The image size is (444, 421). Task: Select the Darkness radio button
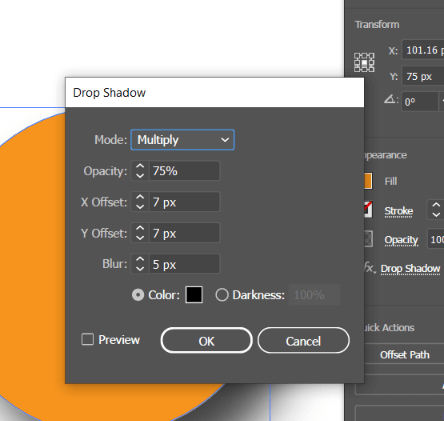[222, 295]
